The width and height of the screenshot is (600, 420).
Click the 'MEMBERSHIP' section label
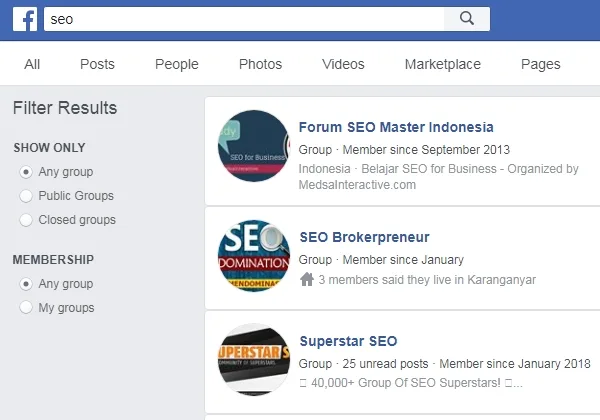pyautogui.click(x=53, y=260)
